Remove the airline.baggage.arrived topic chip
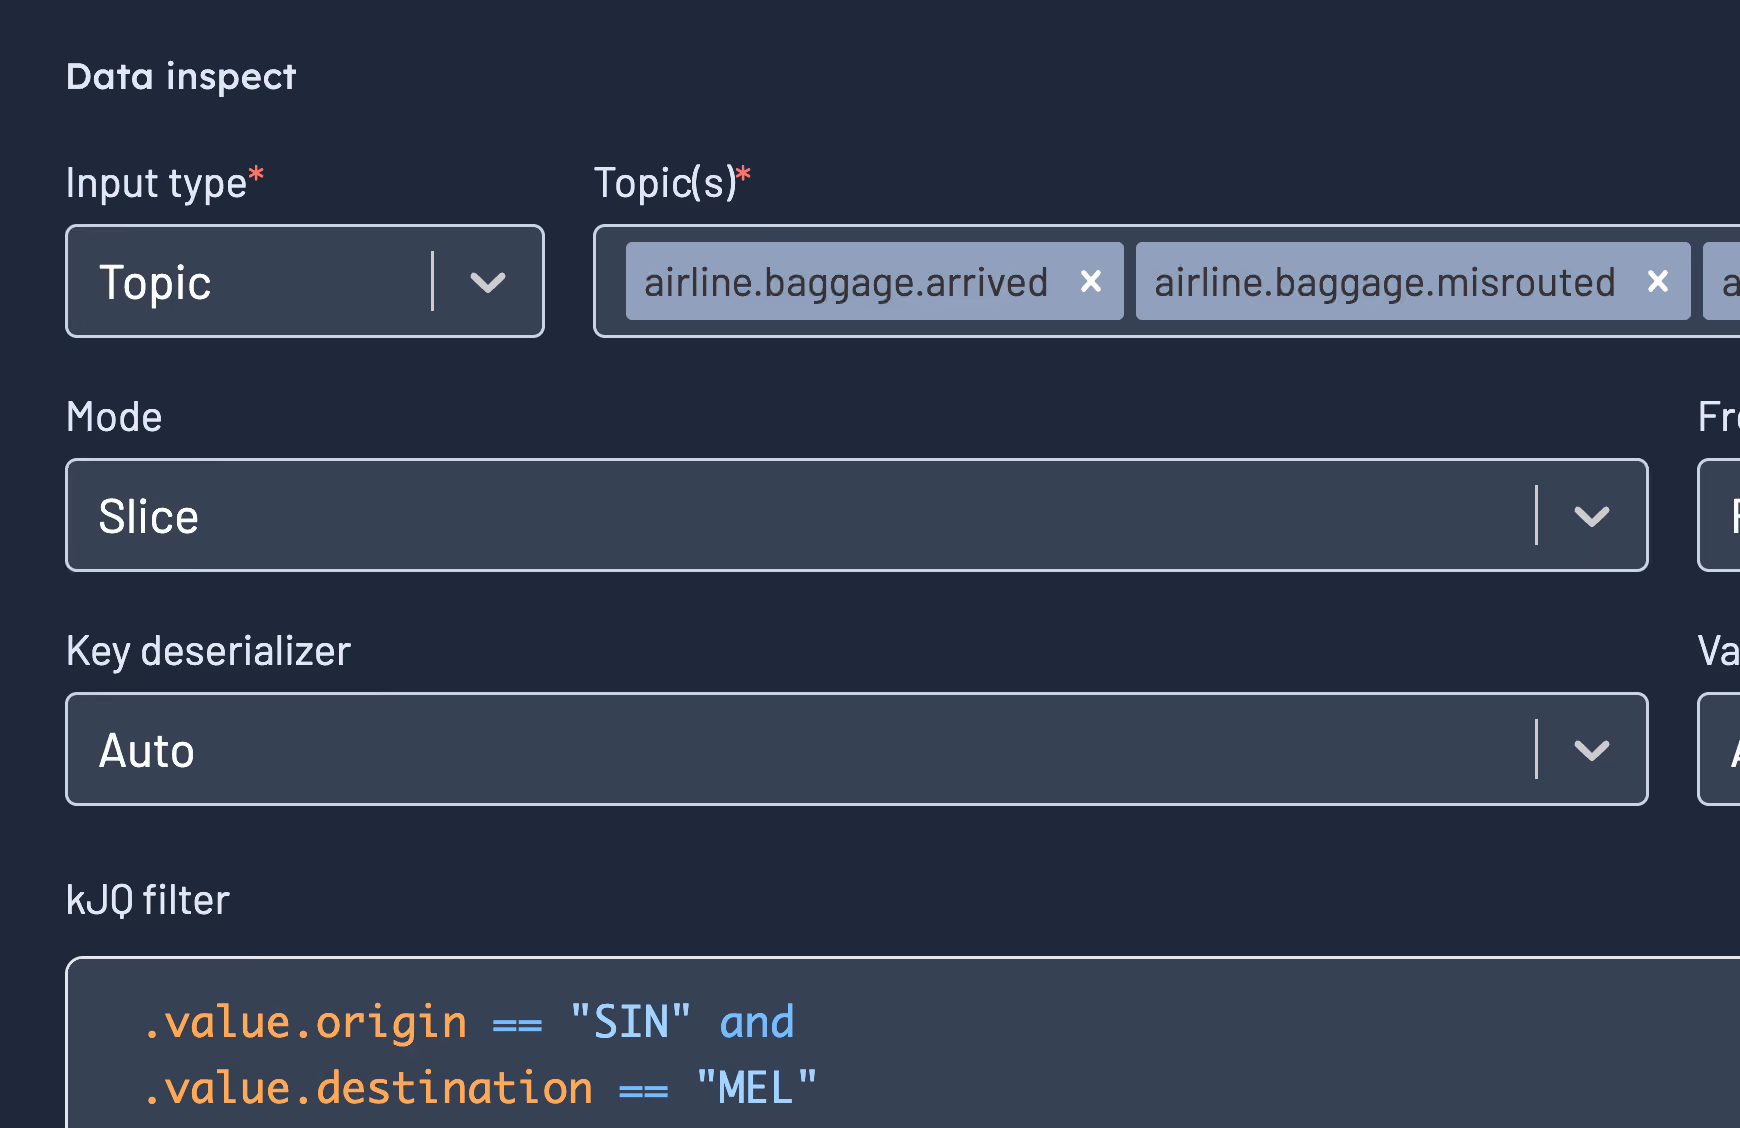 [x=1091, y=282]
